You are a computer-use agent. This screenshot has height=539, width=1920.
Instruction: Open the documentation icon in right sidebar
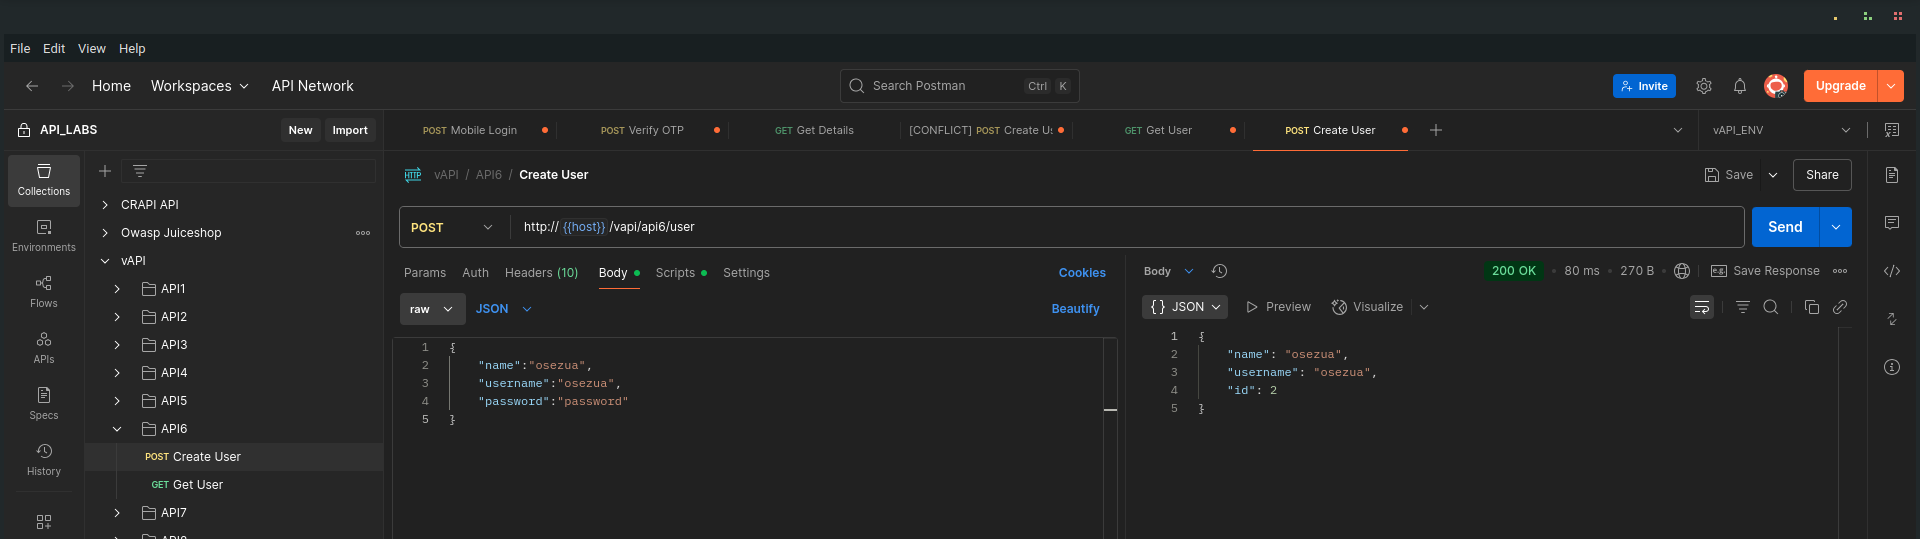pos(1892,175)
